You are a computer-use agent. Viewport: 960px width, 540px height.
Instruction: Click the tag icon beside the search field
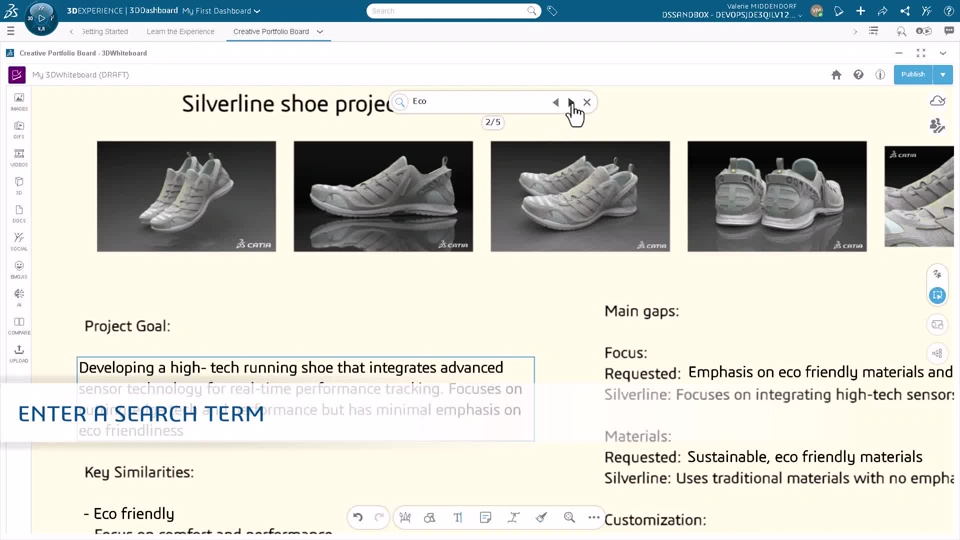coord(552,11)
